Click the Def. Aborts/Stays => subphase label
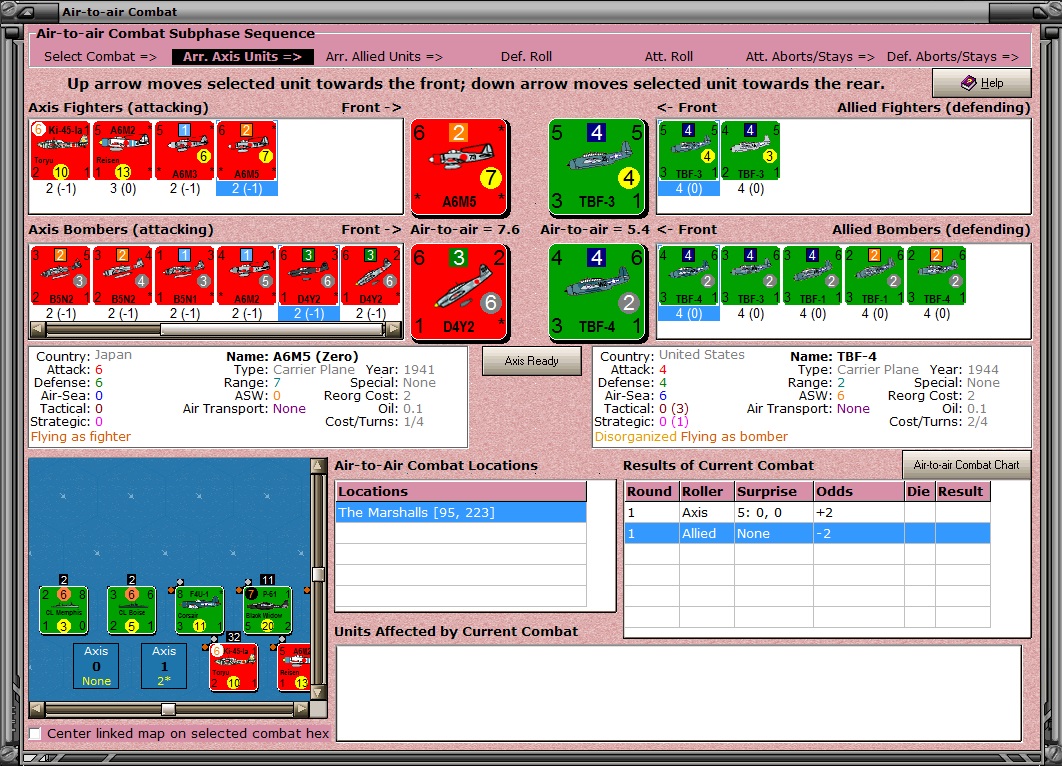This screenshot has height=766, width=1062. click(x=952, y=57)
